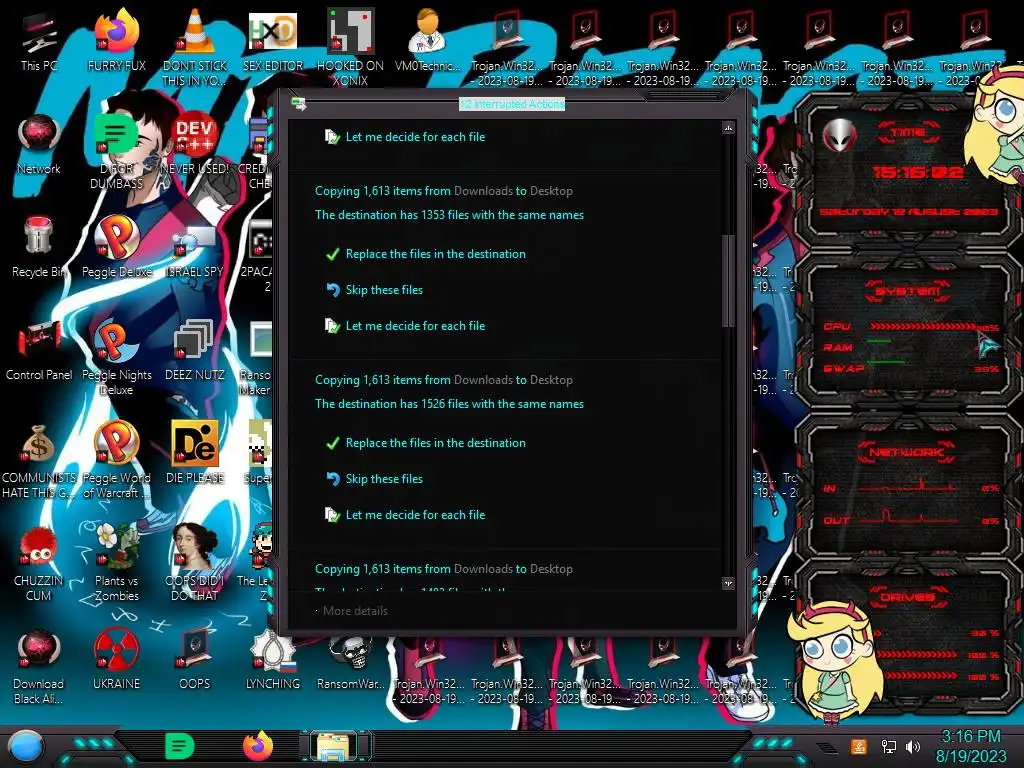Screen dimensions: 1024x768
Task: Select the UKRAINE radiation symbol icon
Action: coord(117,658)
